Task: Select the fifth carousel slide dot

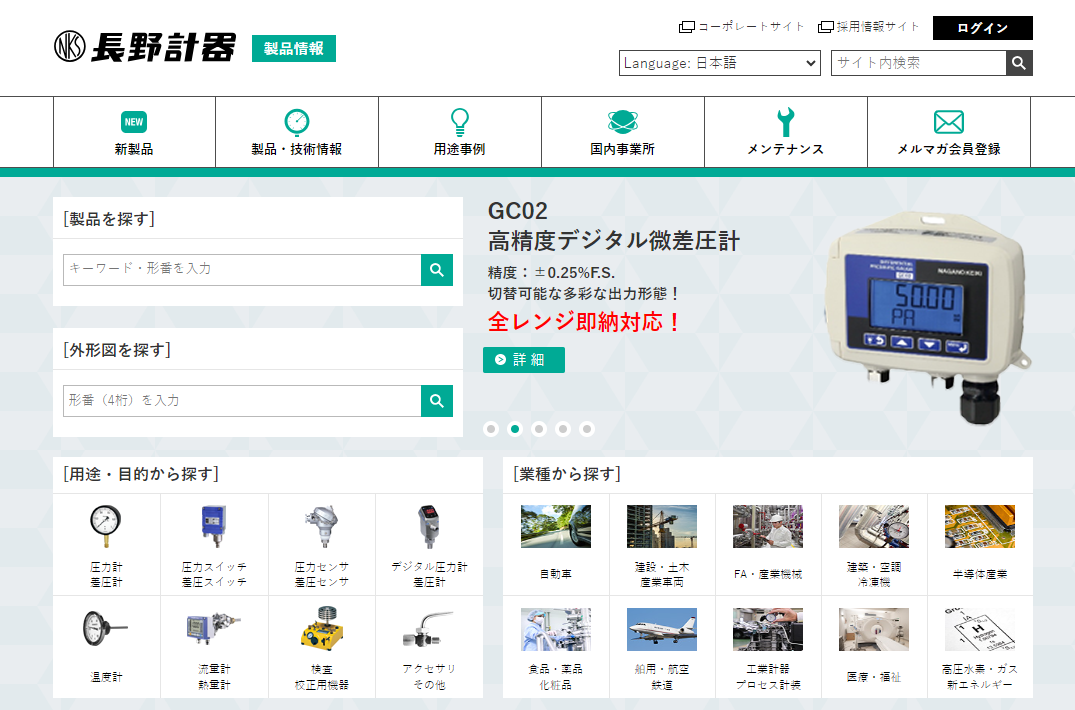Action: (x=587, y=429)
